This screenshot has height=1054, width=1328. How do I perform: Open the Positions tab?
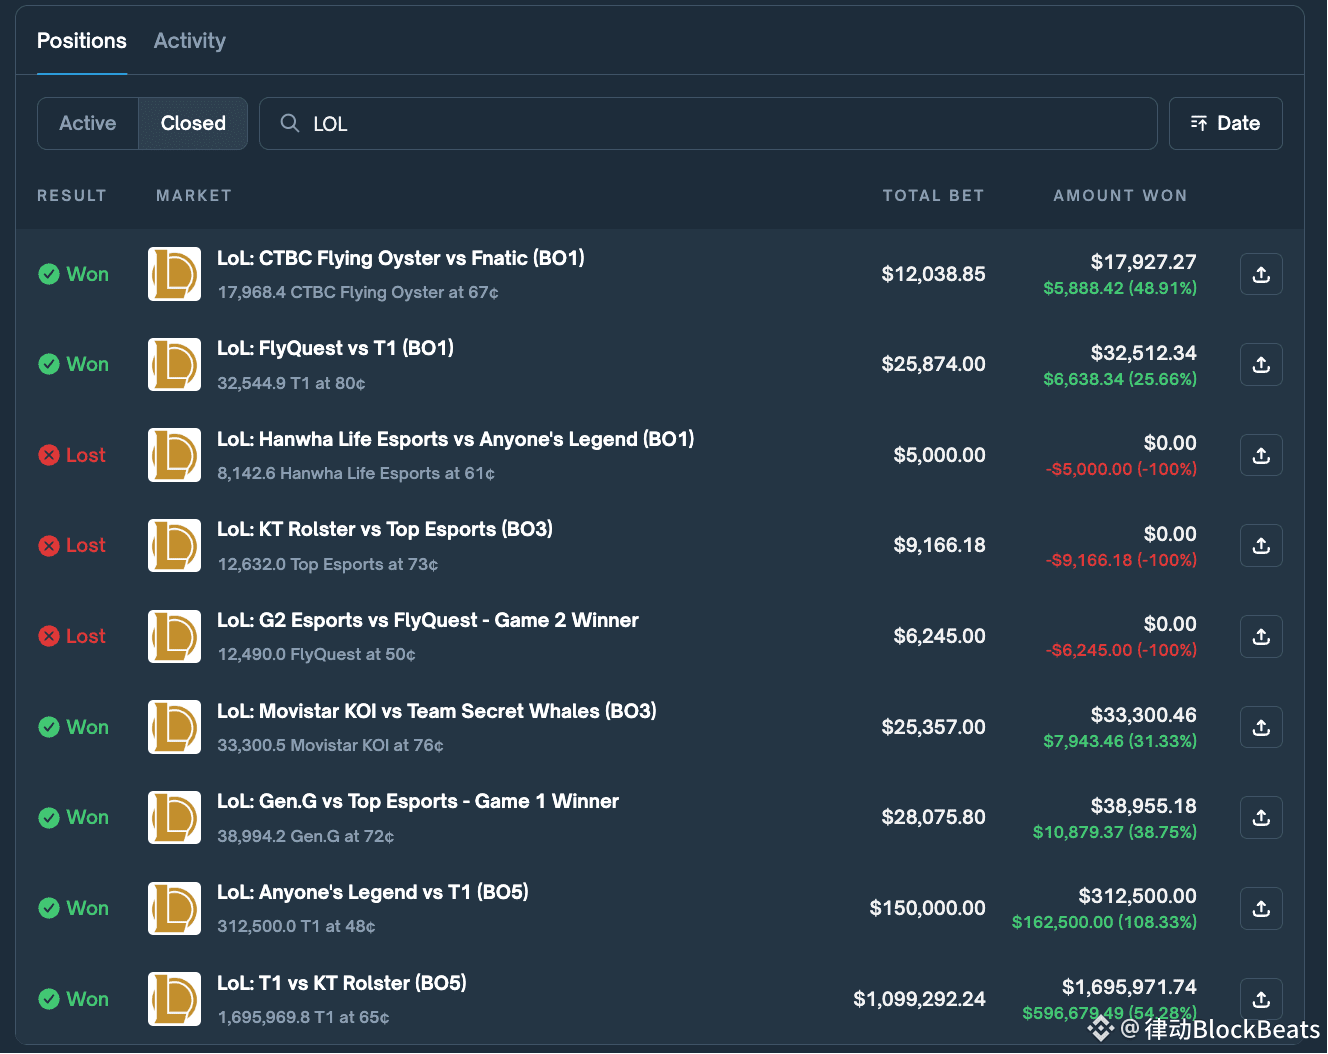coord(82,41)
